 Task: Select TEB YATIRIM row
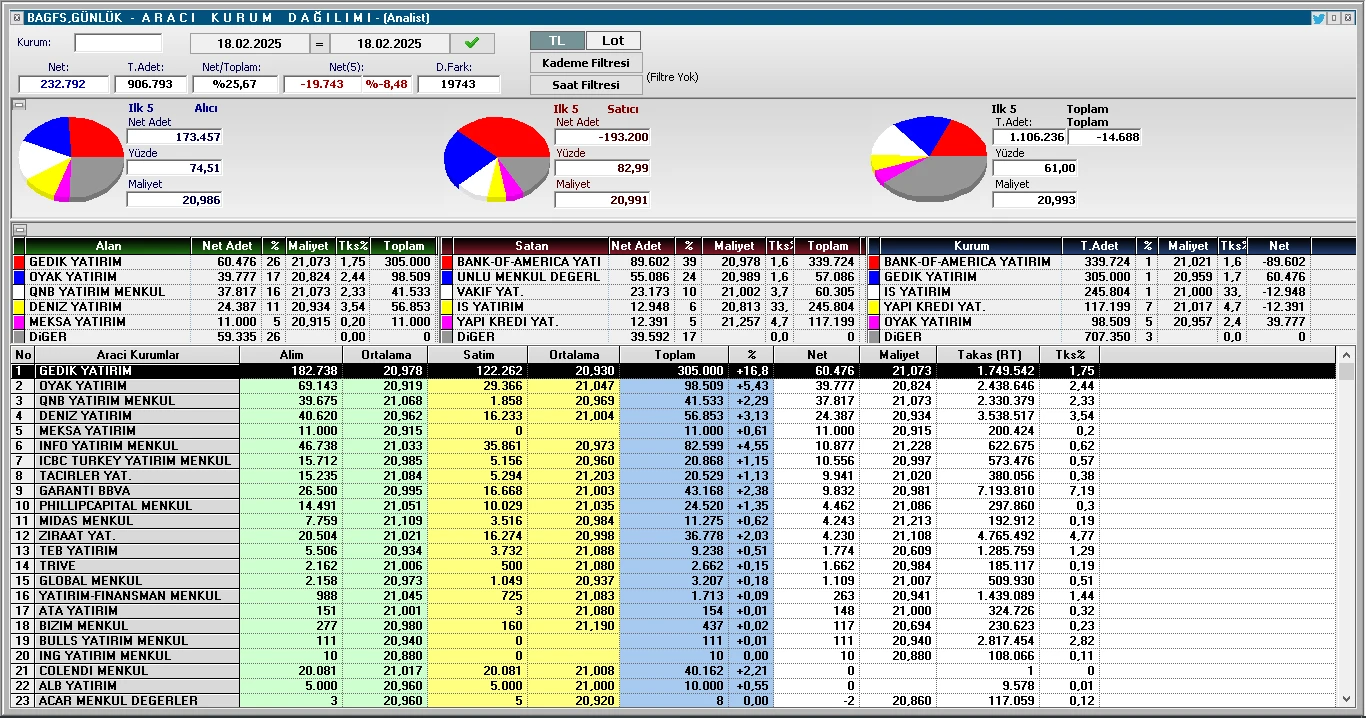[x=675, y=551]
